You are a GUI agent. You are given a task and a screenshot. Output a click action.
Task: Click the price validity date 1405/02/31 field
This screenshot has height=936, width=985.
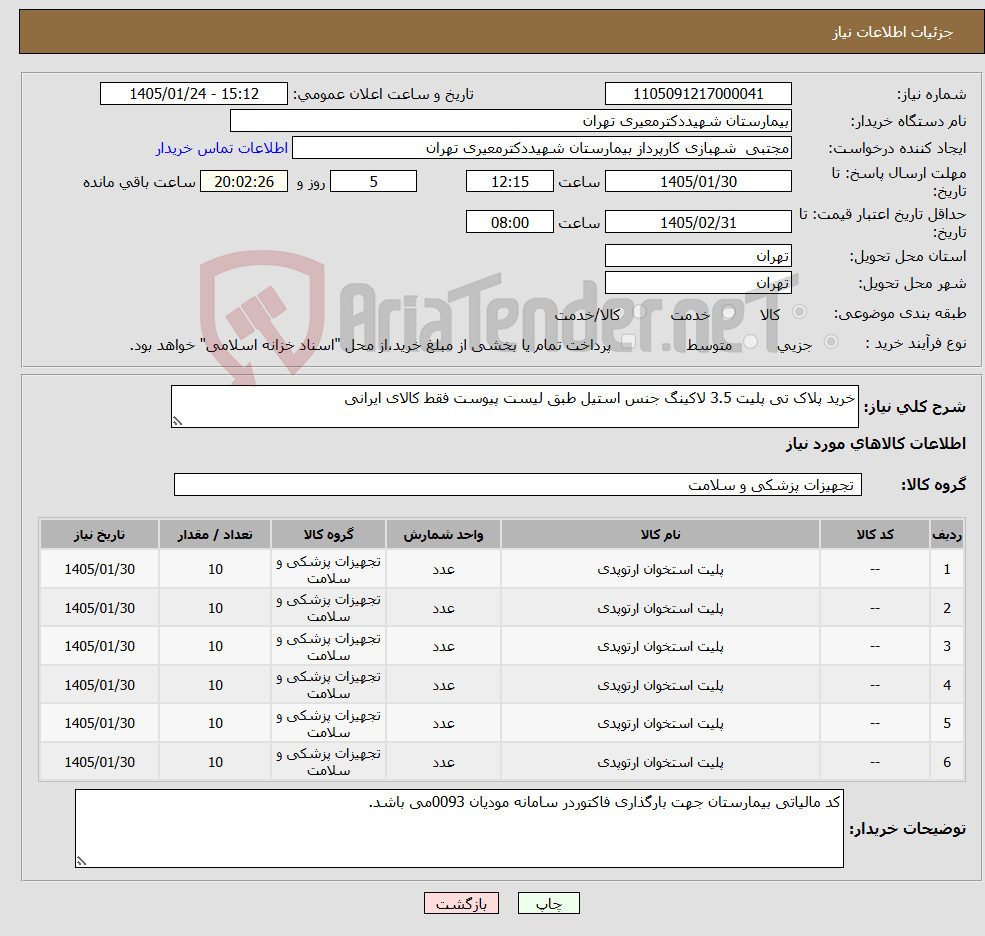click(x=698, y=222)
